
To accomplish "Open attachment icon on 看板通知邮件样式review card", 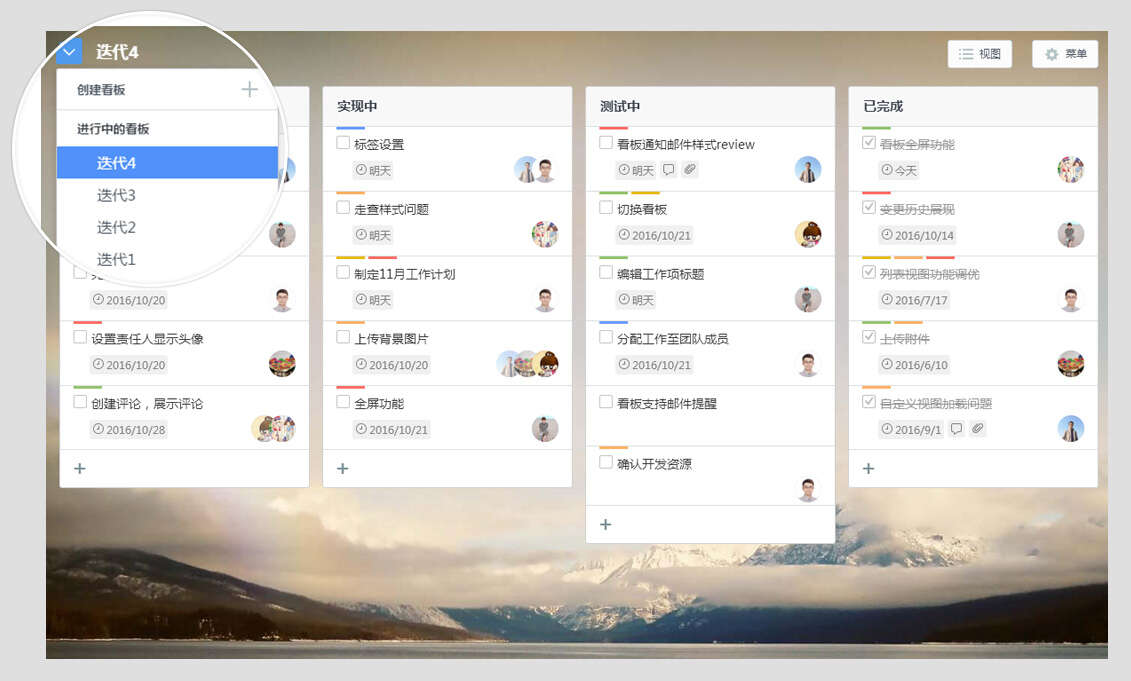I will pos(690,170).
